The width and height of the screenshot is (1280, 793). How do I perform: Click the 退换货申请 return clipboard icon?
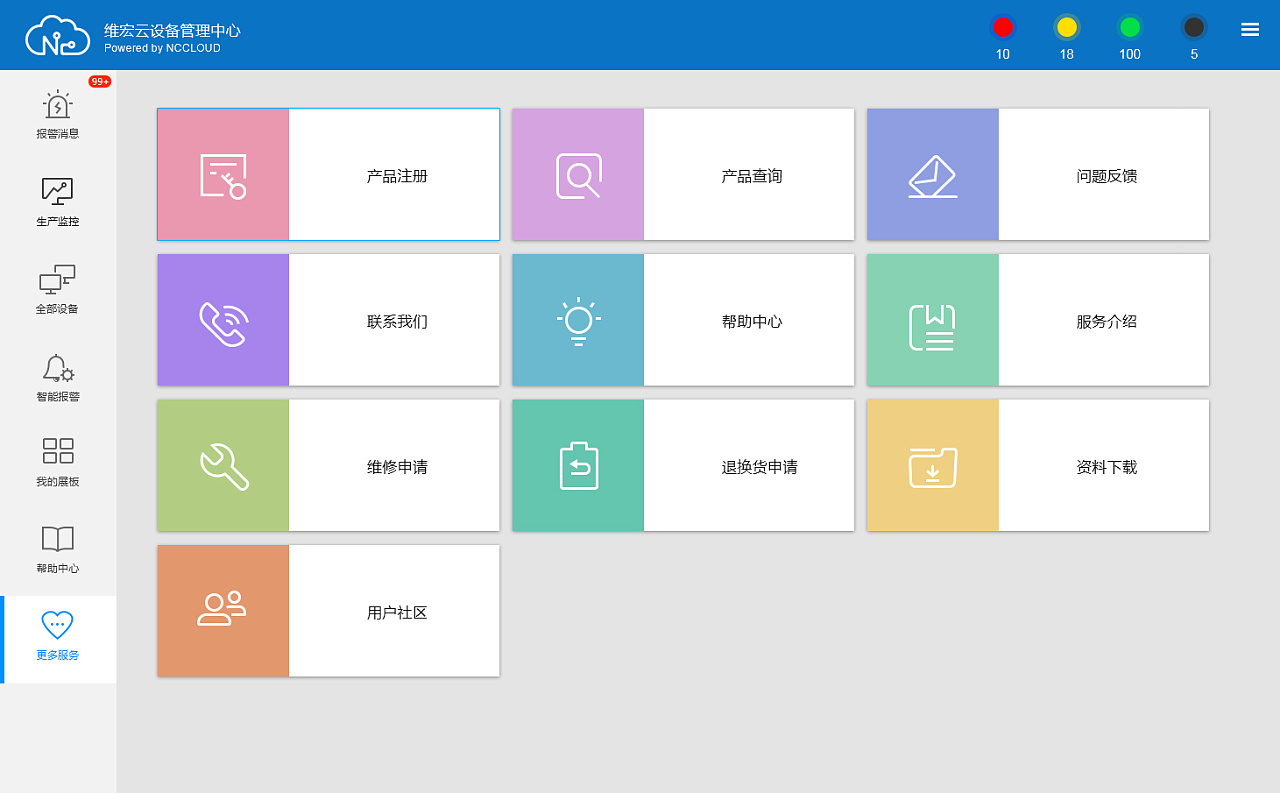click(579, 466)
